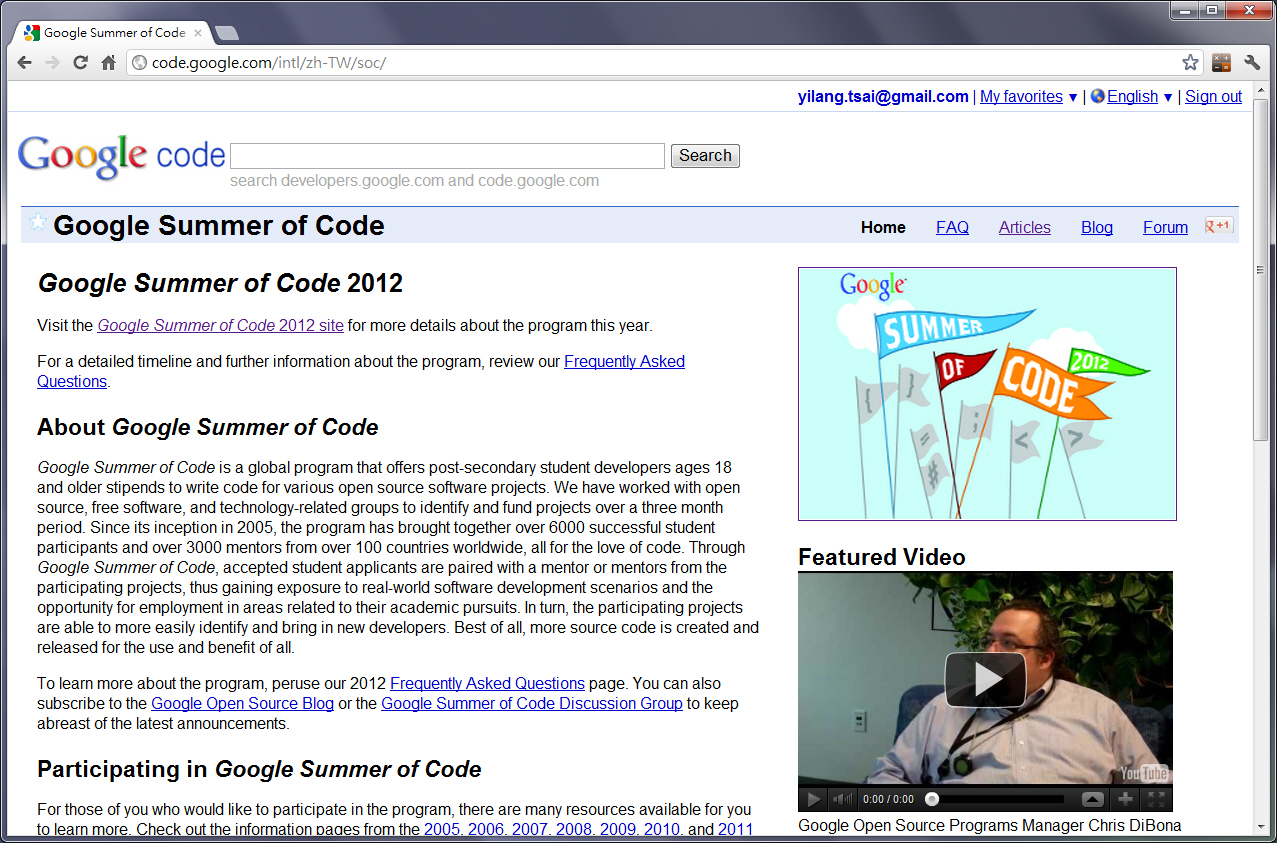Click the video seek bar handle
The width and height of the screenshot is (1277, 843).
coord(932,799)
